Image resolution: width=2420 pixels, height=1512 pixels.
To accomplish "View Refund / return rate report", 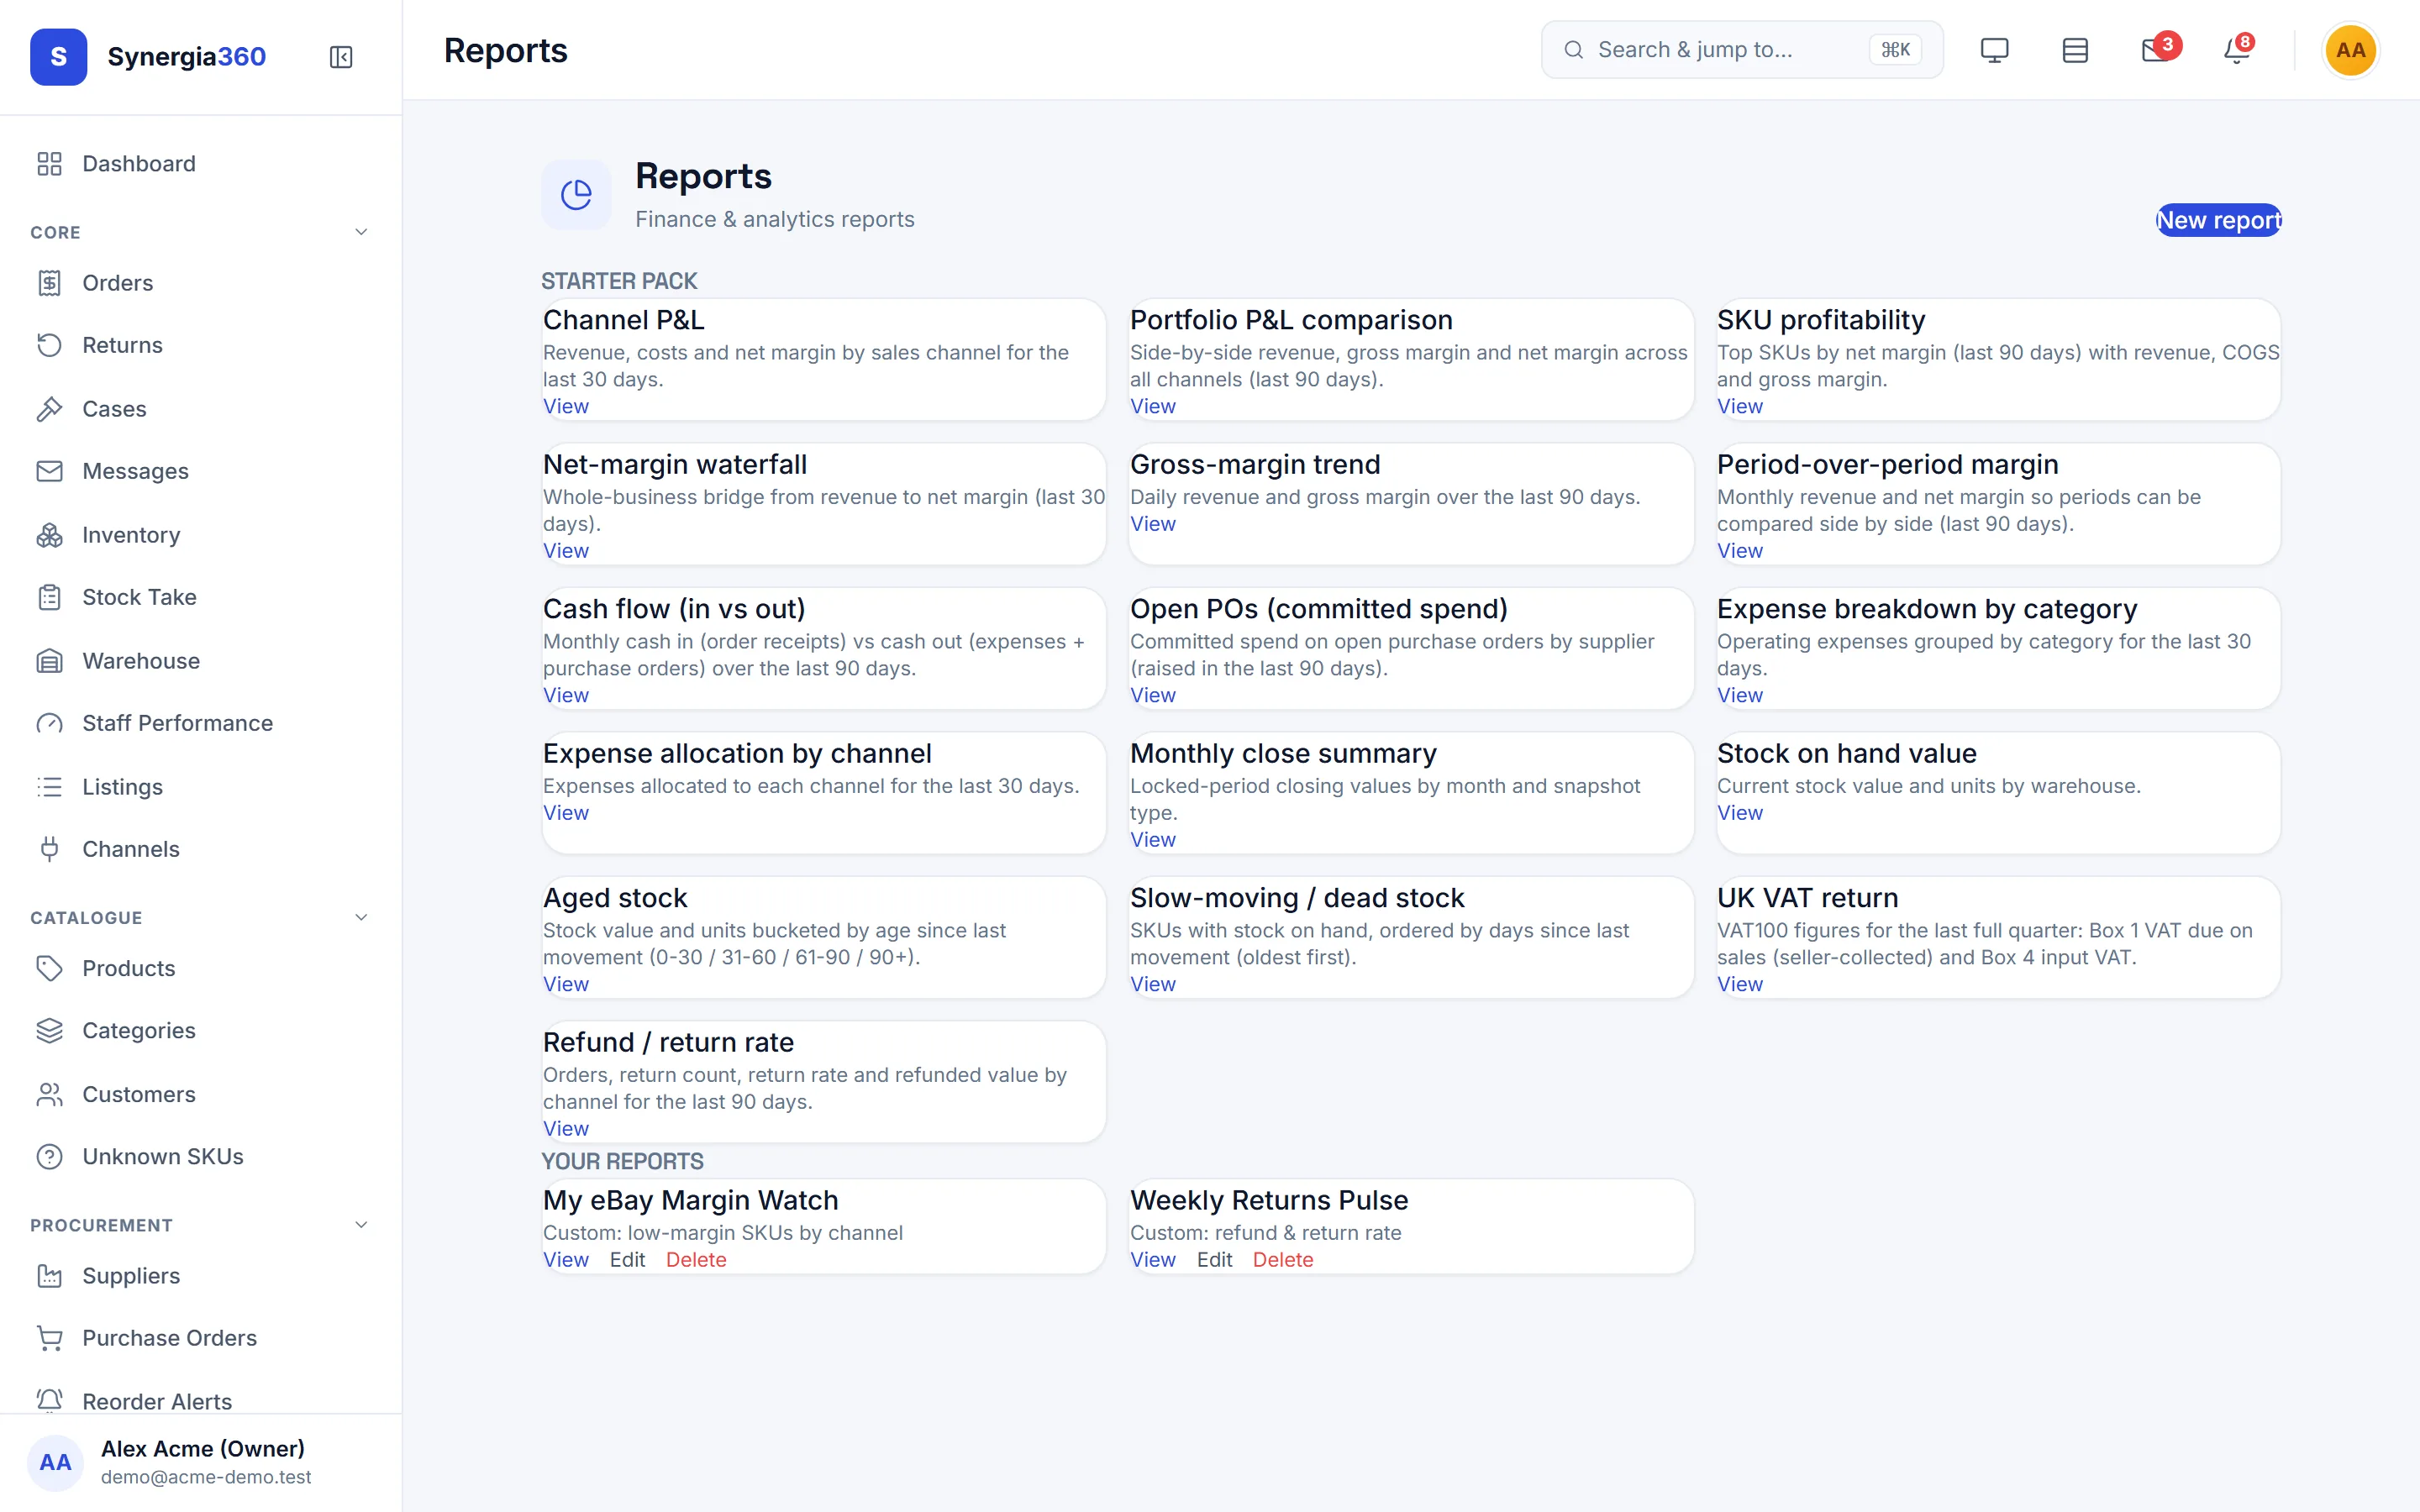I will coord(565,1128).
